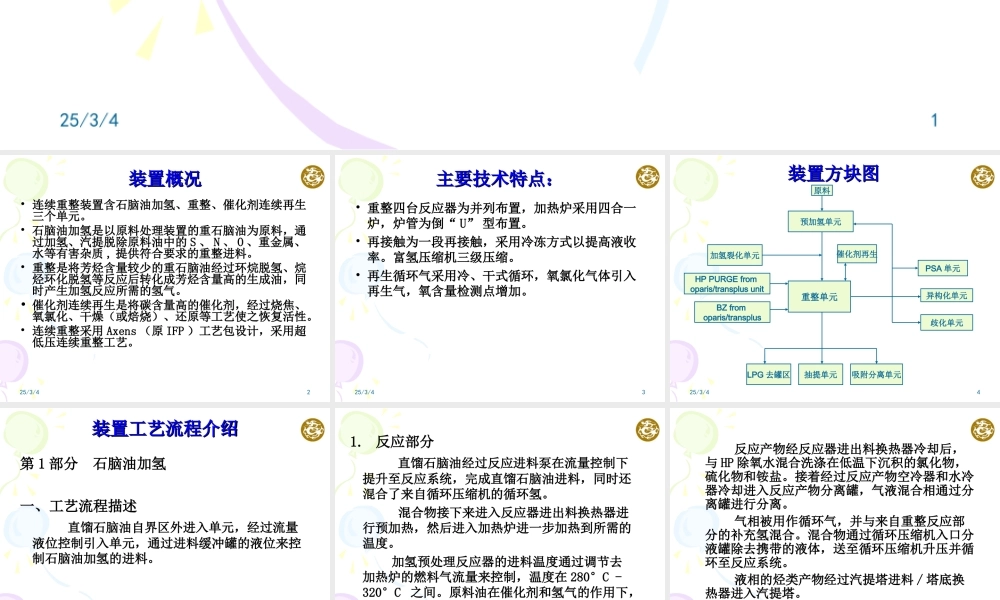
Task: Click the 加氢裂化单元 box in the diagram
Action: pyautogui.click(x=735, y=255)
